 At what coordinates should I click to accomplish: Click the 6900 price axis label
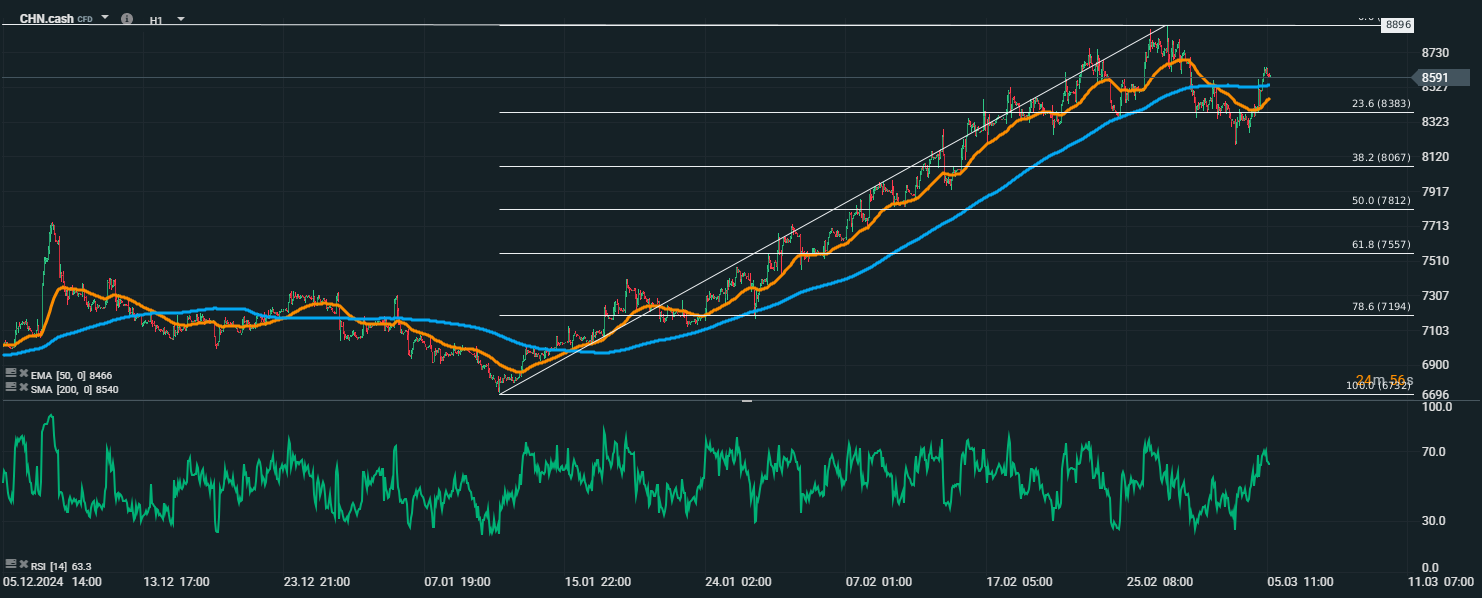(1435, 365)
